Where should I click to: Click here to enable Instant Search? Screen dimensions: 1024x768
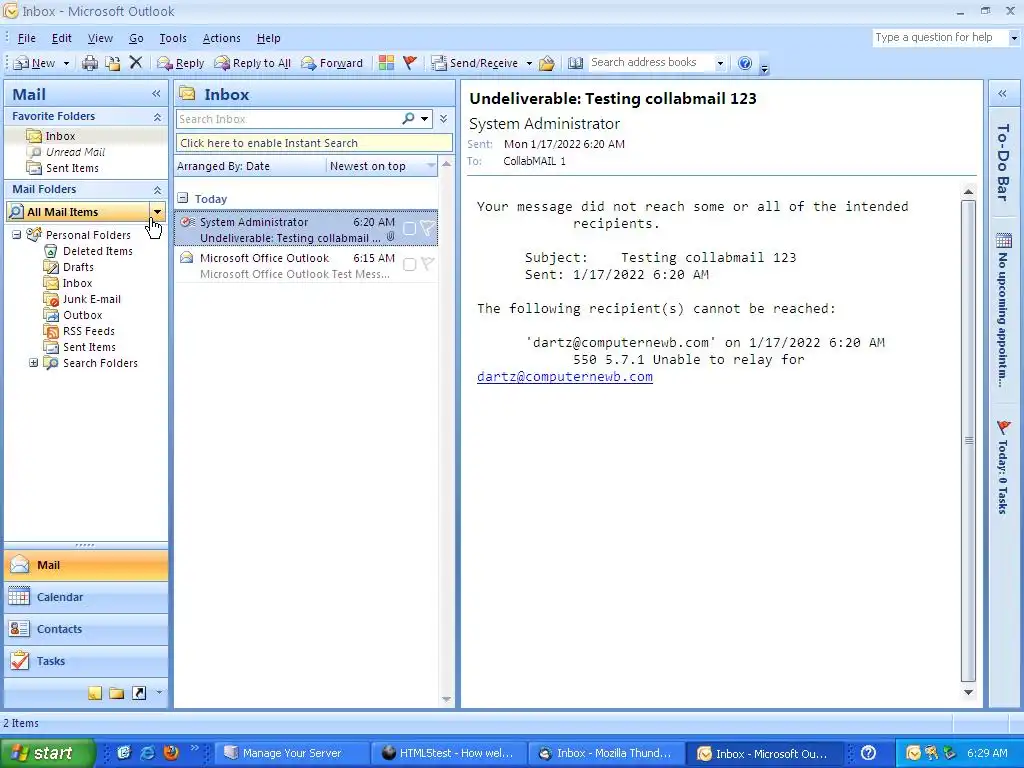tap(314, 142)
